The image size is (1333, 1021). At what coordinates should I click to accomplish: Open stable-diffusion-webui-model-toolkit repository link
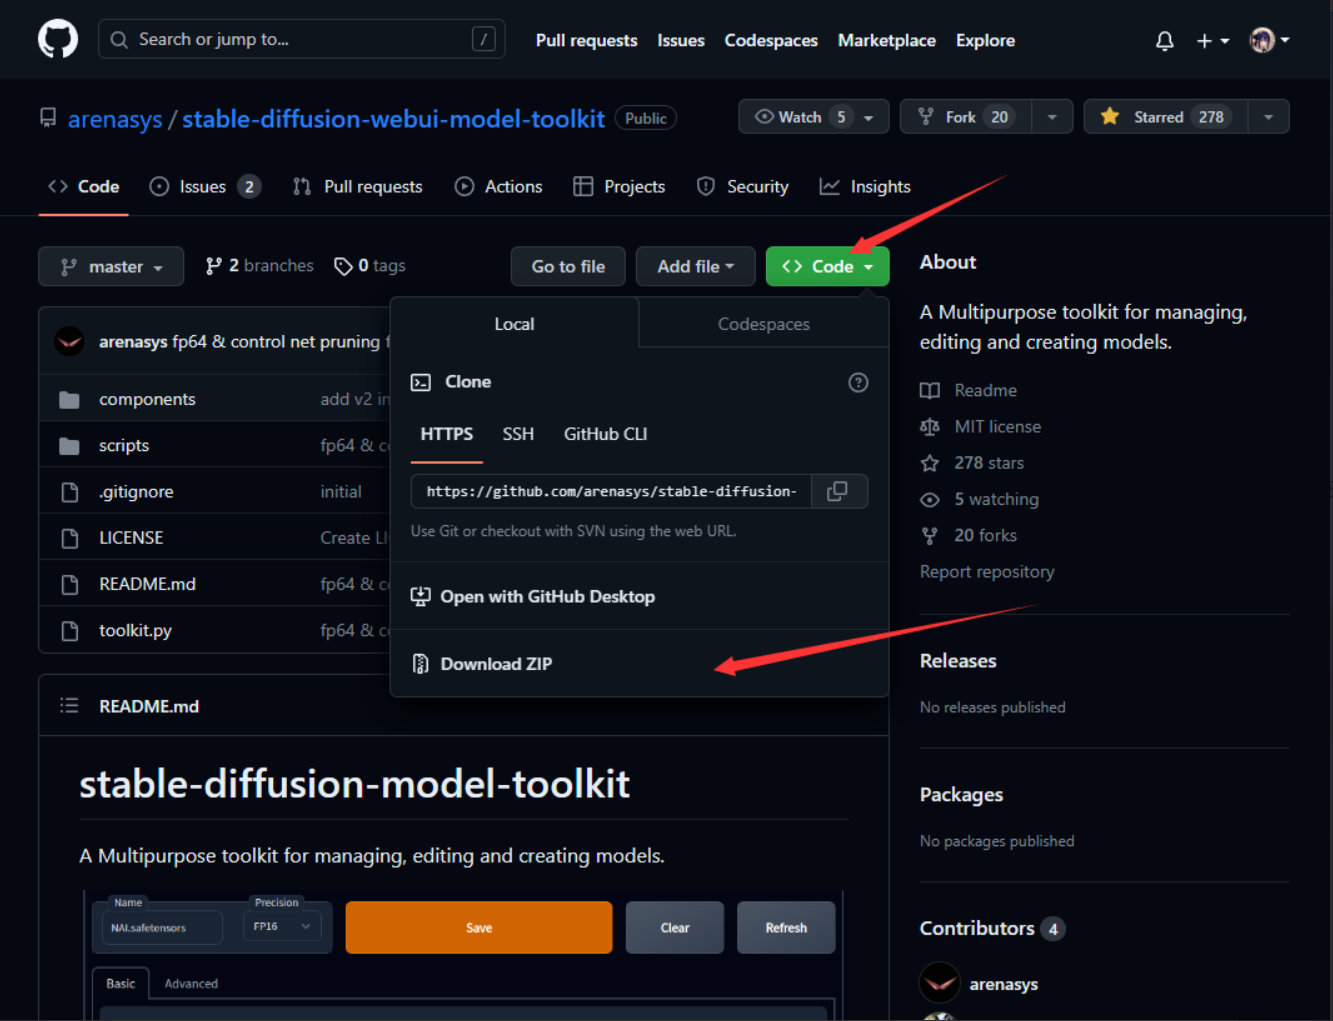click(393, 119)
